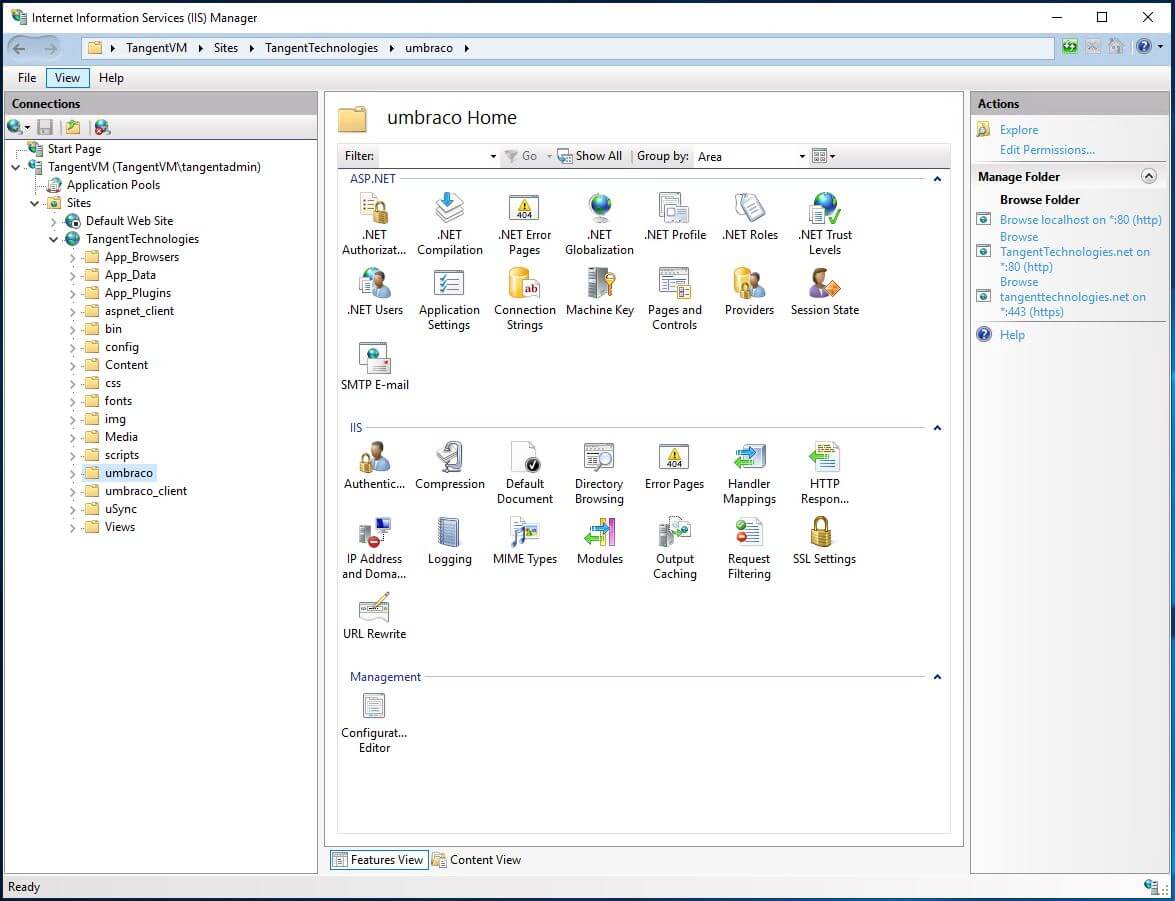Collapse the Management feature group
This screenshot has height=901, width=1175.
point(937,677)
